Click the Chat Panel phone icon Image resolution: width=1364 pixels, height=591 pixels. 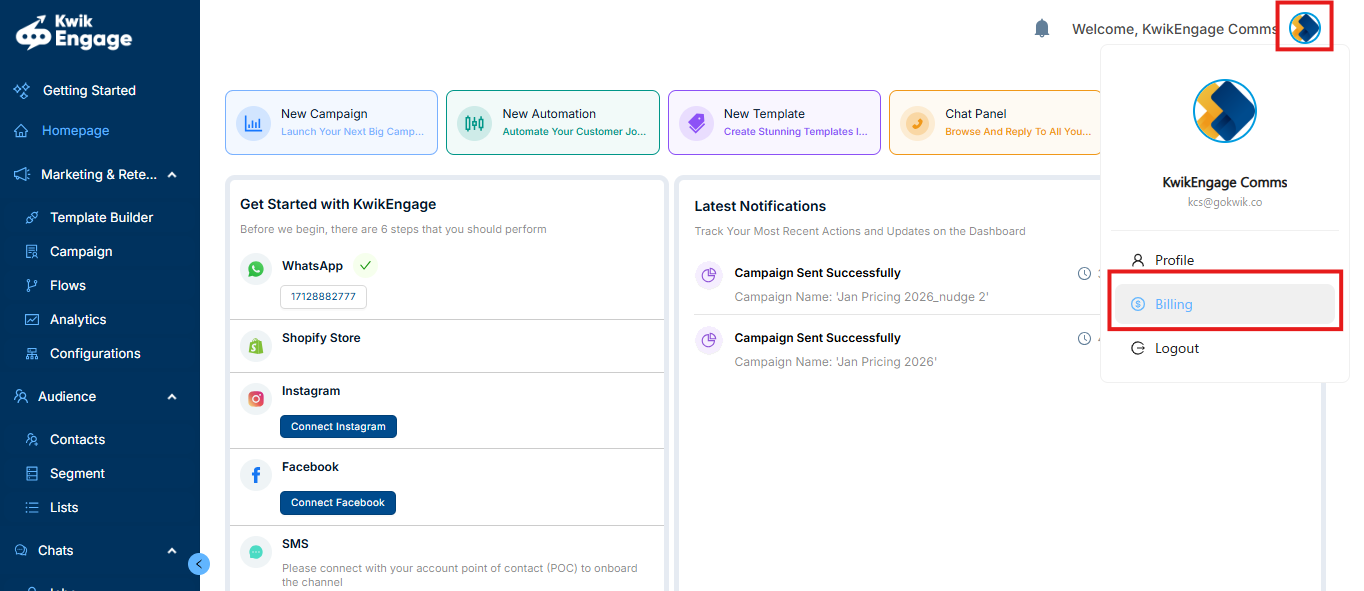(x=917, y=123)
